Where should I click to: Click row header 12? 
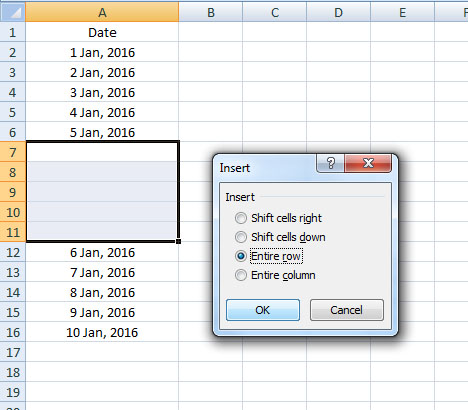pyautogui.click(x=13, y=252)
